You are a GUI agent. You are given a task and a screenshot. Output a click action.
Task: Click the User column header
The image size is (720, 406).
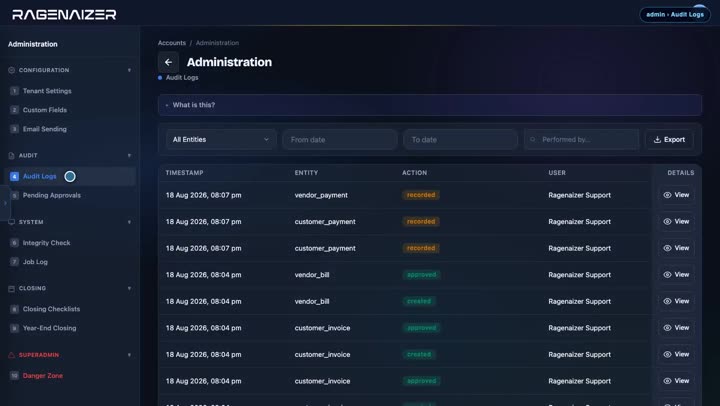[x=557, y=173]
